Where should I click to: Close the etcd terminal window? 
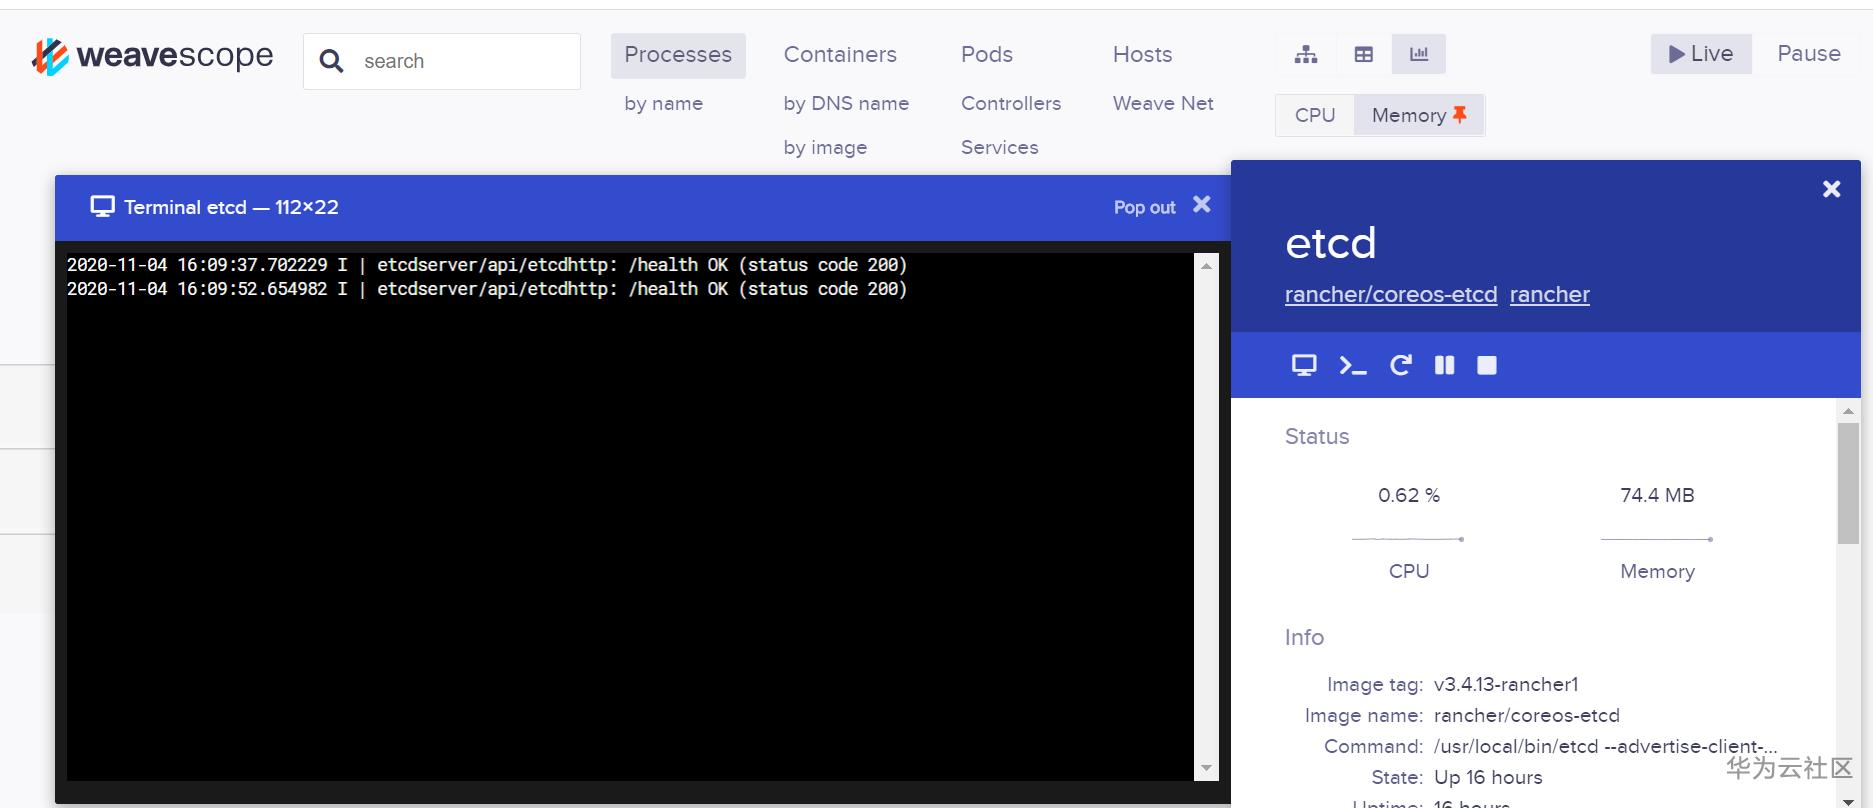[x=1202, y=205]
